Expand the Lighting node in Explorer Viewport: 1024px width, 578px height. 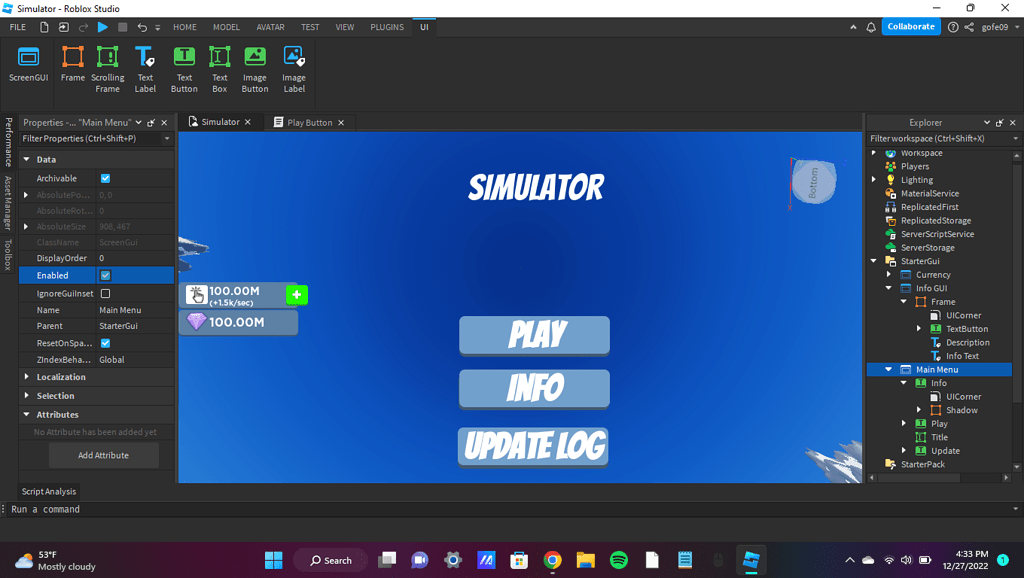874,180
